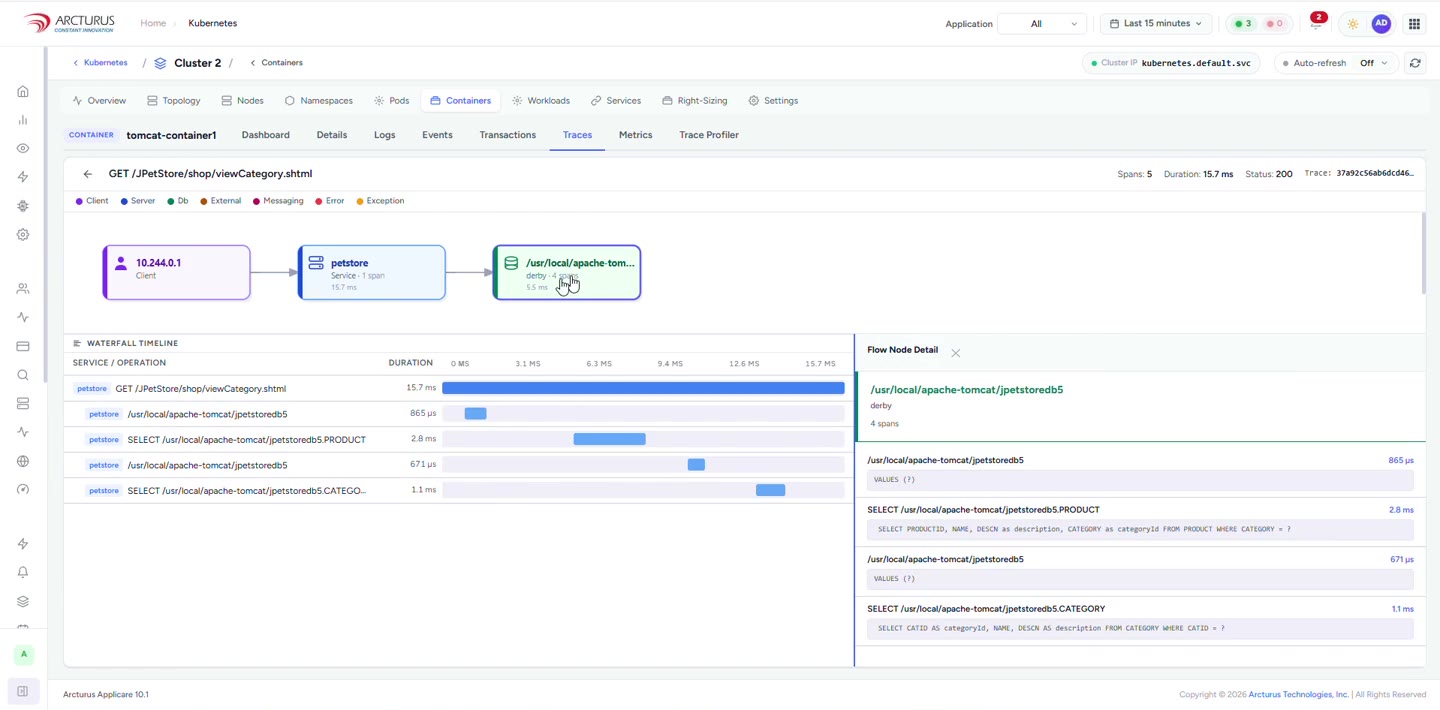Go back to Kubernetes breadcrumb link
The width and height of the screenshot is (1440, 710).
pos(100,63)
